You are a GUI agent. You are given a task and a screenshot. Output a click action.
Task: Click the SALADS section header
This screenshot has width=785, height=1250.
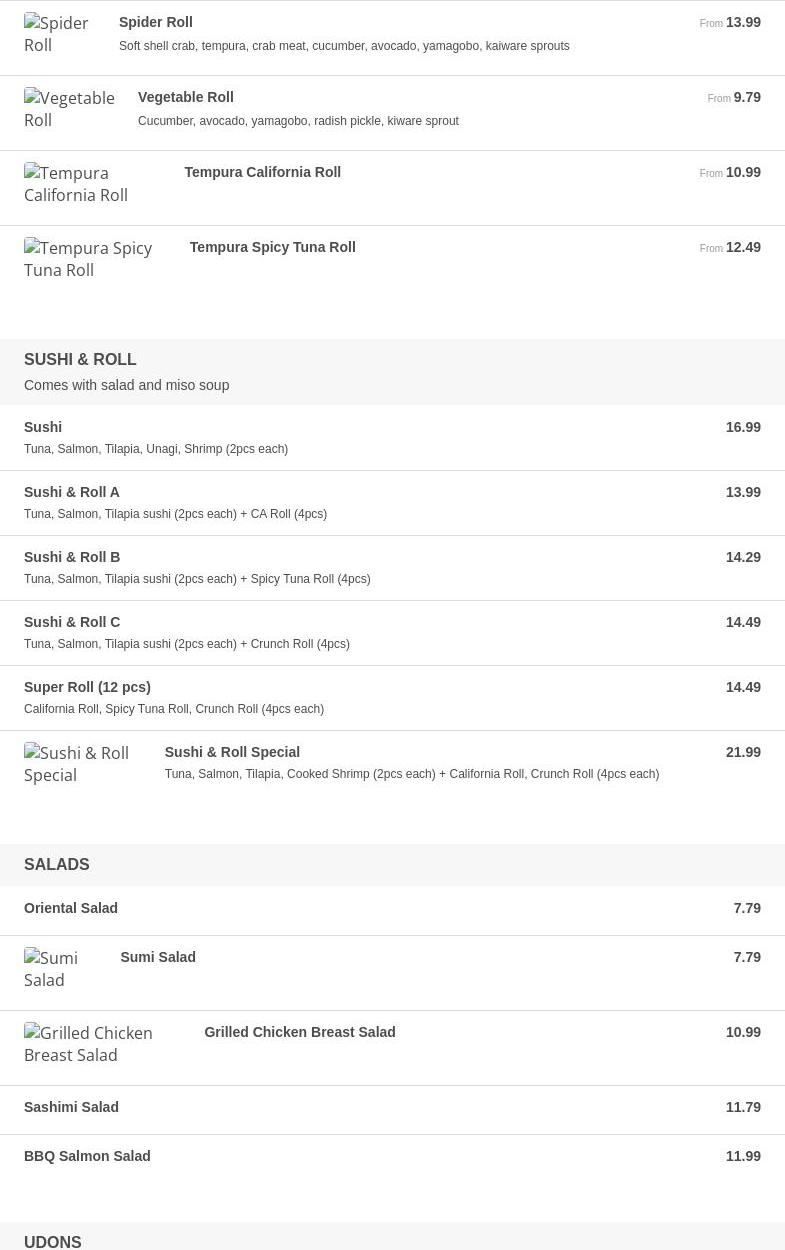click(x=57, y=864)
